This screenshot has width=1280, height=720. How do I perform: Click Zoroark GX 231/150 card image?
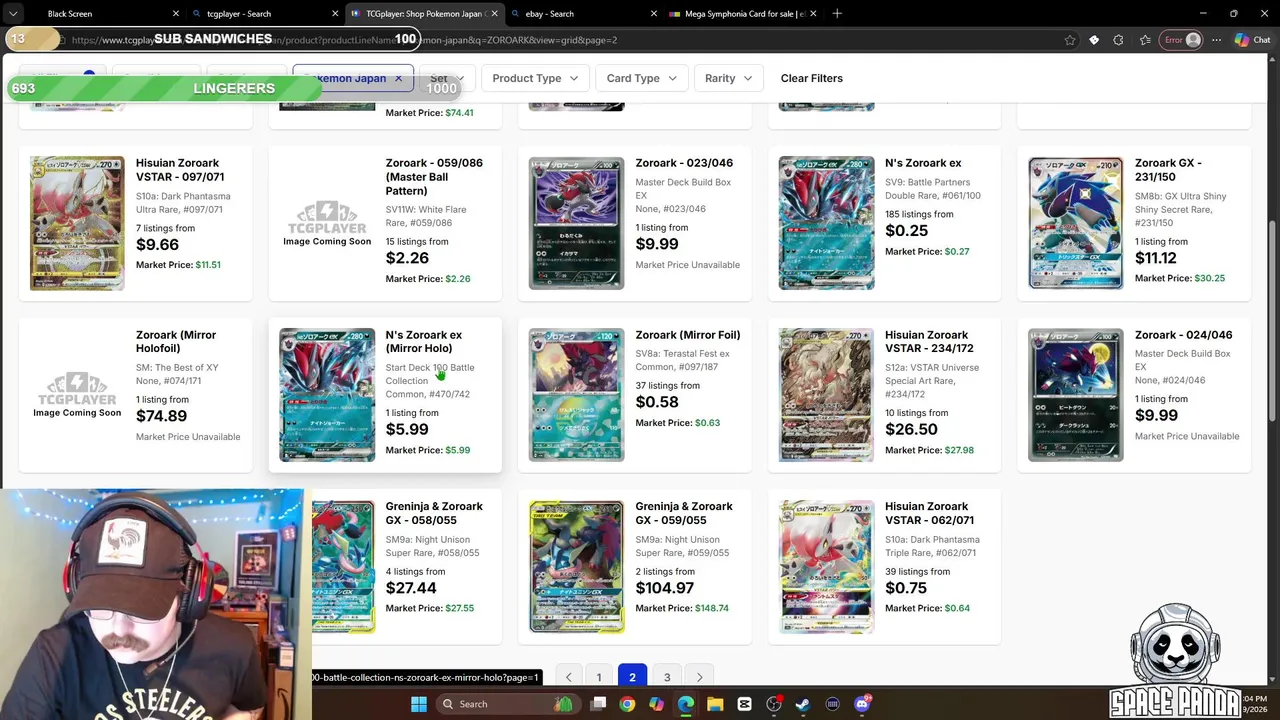[x=1076, y=223]
